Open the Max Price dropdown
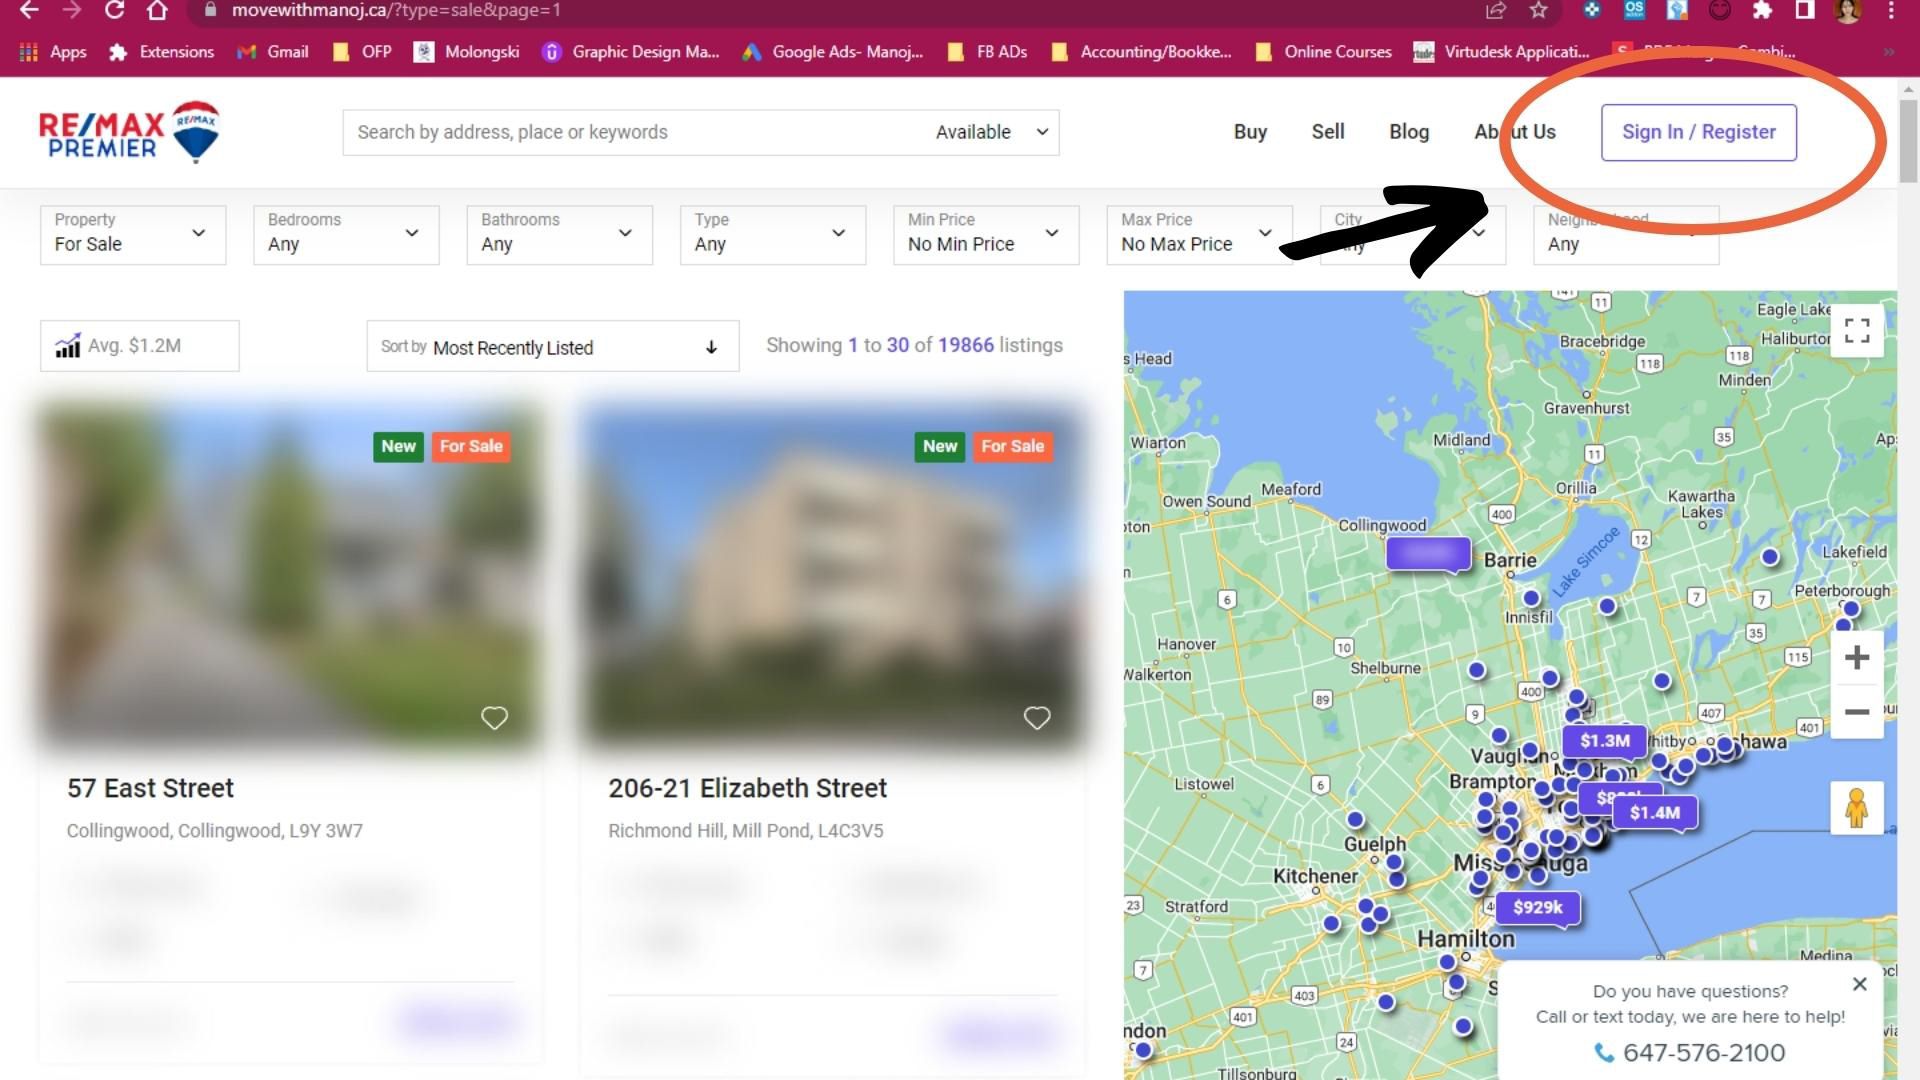The width and height of the screenshot is (1920, 1080). pyautogui.click(x=1198, y=234)
